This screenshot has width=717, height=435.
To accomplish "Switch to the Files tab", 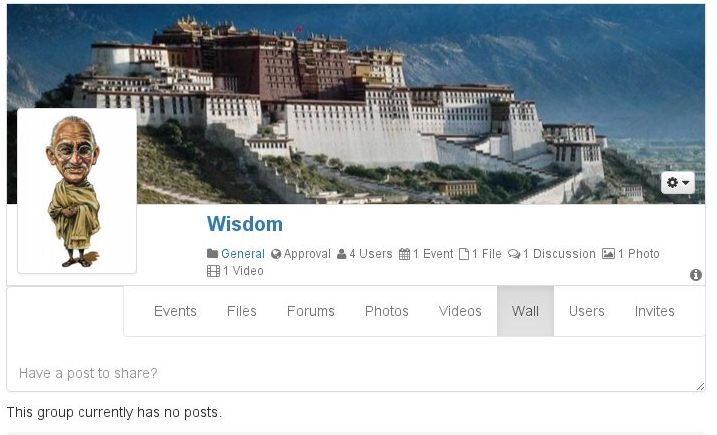I will pyautogui.click(x=241, y=311).
